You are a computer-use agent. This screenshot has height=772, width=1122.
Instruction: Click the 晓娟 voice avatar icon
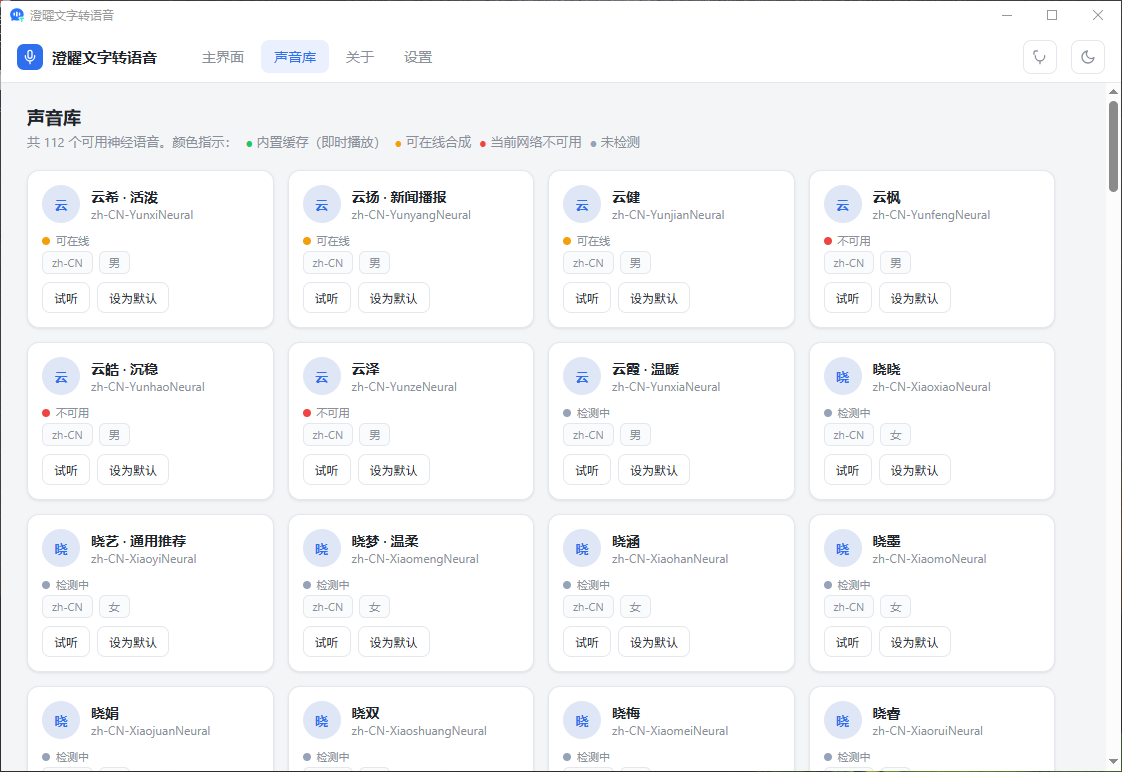[61, 721]
